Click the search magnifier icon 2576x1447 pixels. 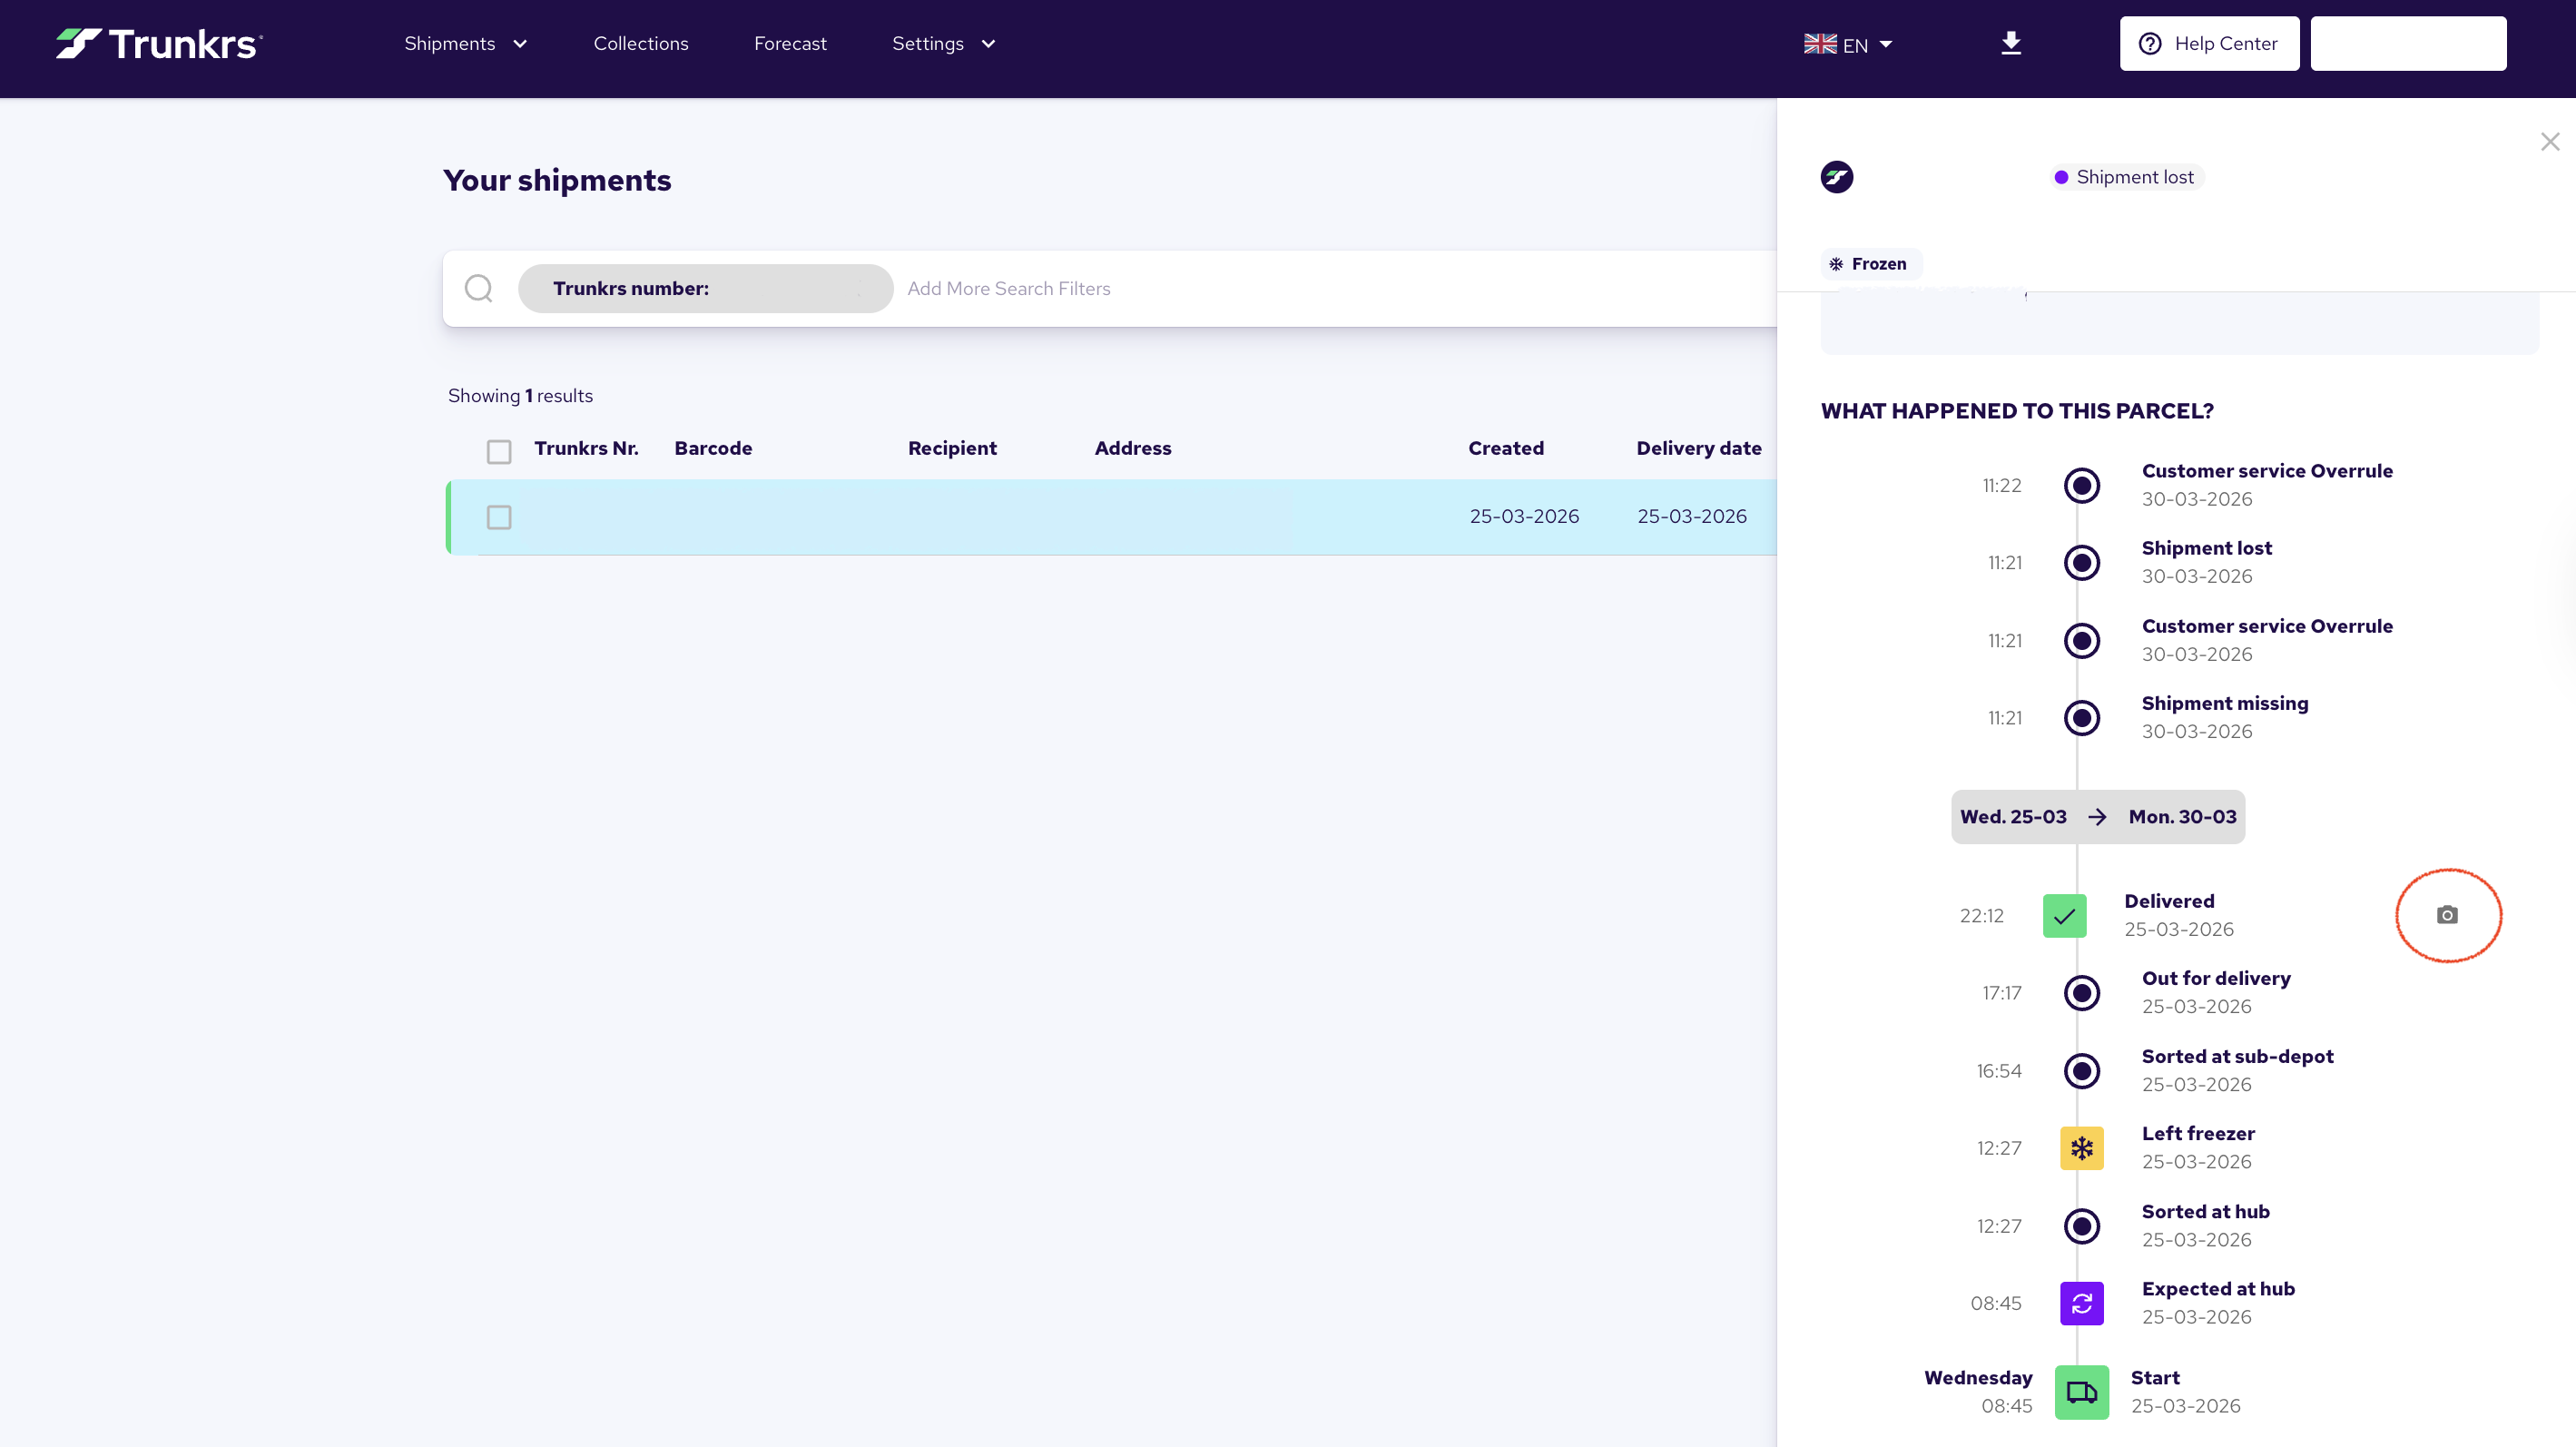pyautogui.click(x=479, y=288)
